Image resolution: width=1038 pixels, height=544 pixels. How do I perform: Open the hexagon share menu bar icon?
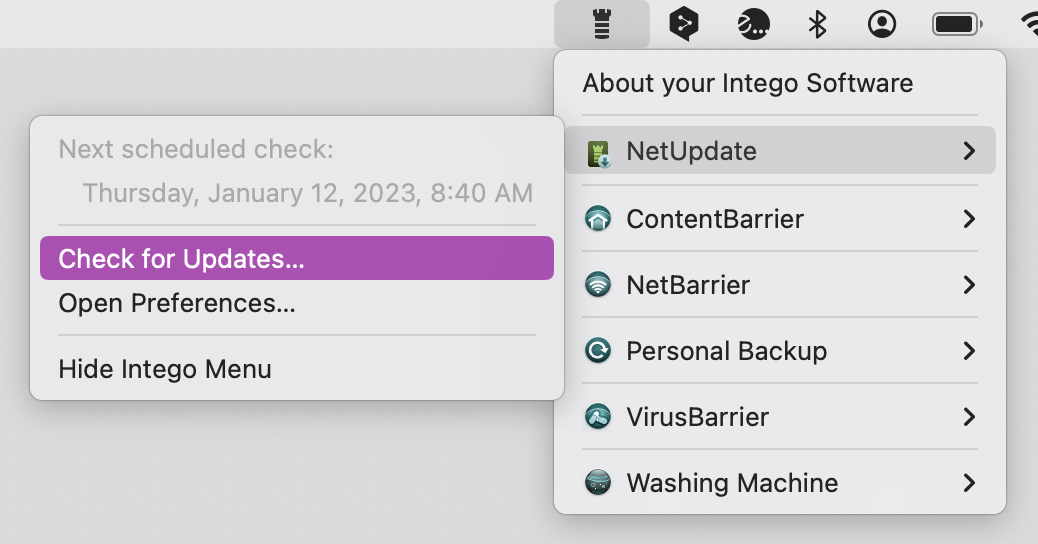(x=684, y=24)
